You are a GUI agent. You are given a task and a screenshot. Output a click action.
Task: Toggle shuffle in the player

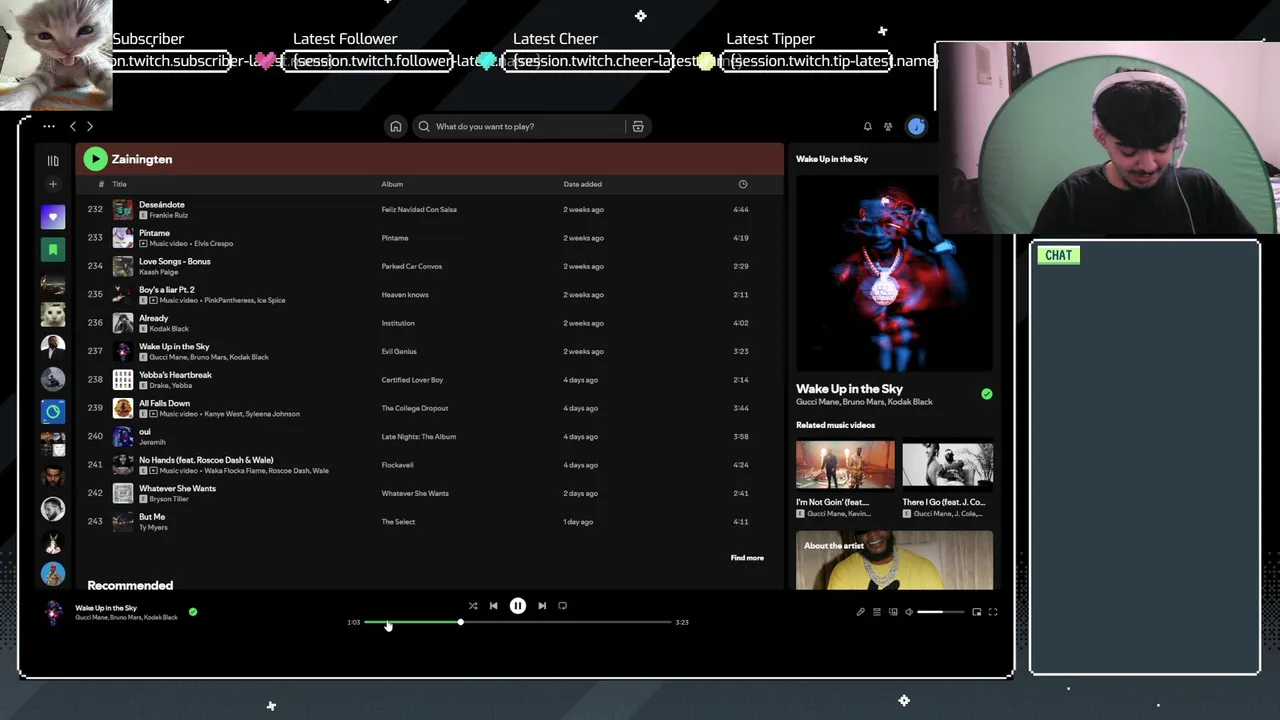(x=473, y=605)
